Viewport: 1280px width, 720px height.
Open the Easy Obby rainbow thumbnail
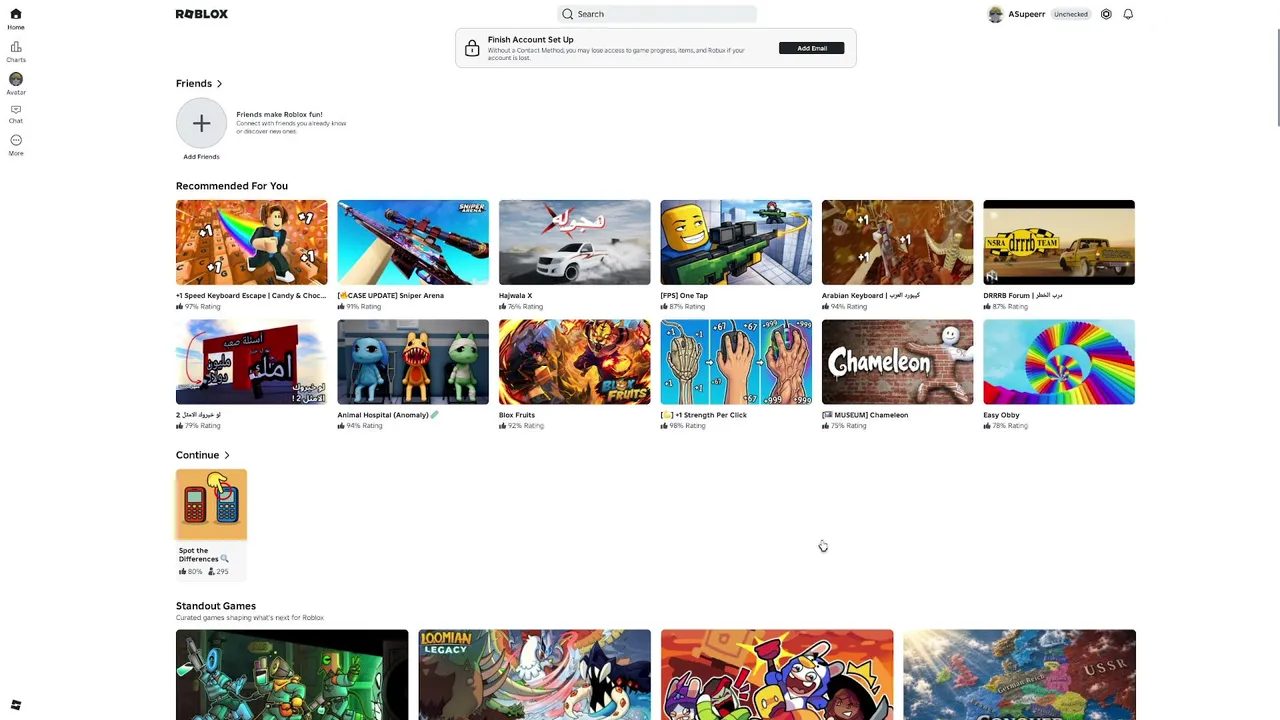(1059, 362)
